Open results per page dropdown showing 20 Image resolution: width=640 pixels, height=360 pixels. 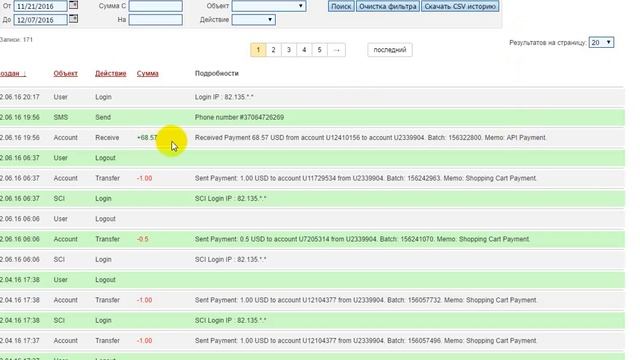[x=601, y=42]
